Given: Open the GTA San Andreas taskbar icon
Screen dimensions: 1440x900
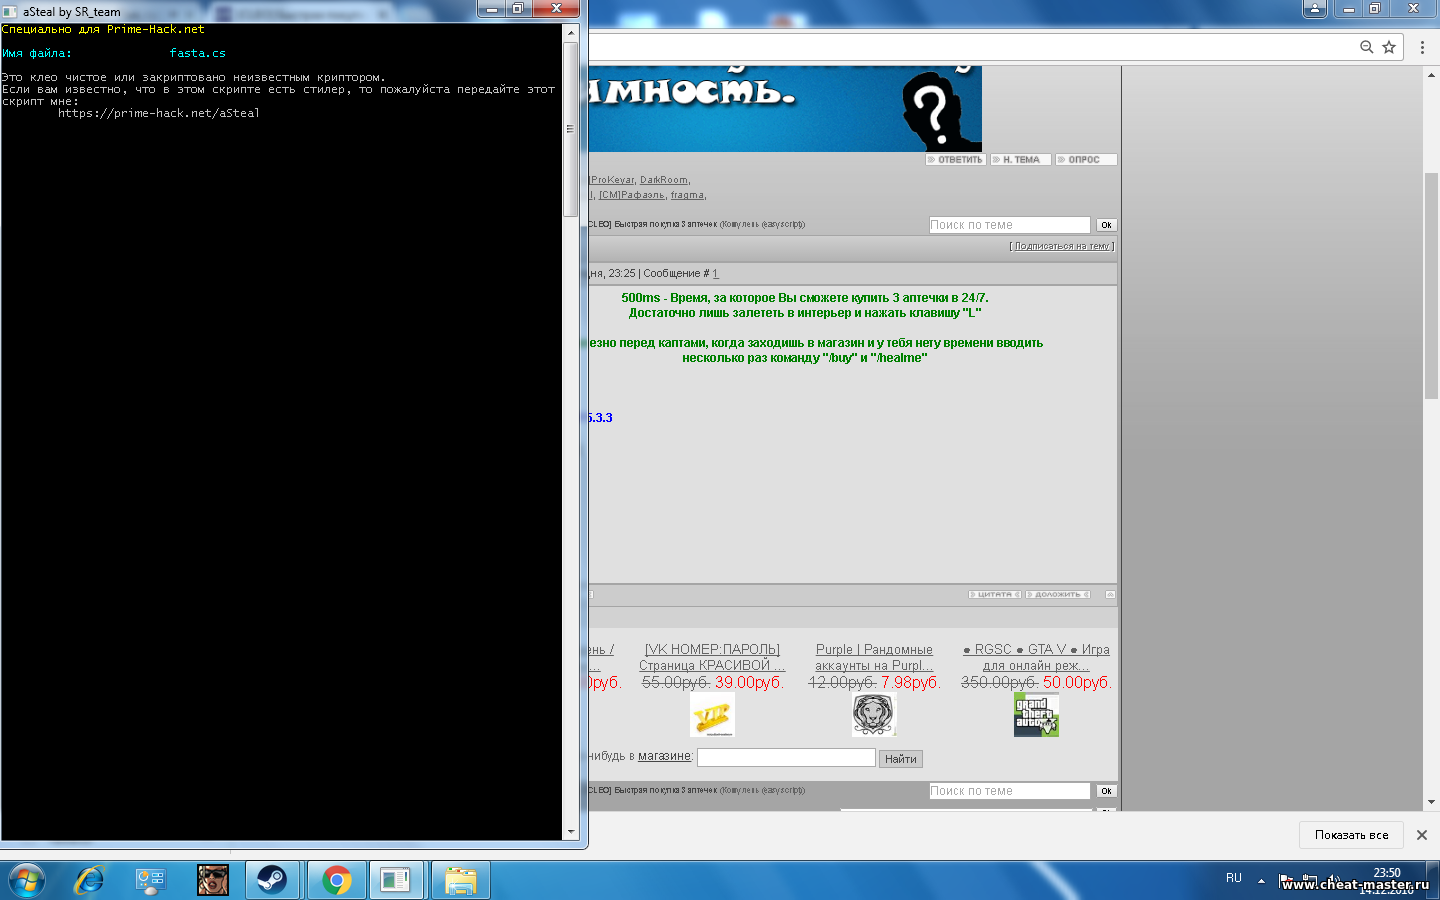Looking at the screenshot, I should coord(213,880).
